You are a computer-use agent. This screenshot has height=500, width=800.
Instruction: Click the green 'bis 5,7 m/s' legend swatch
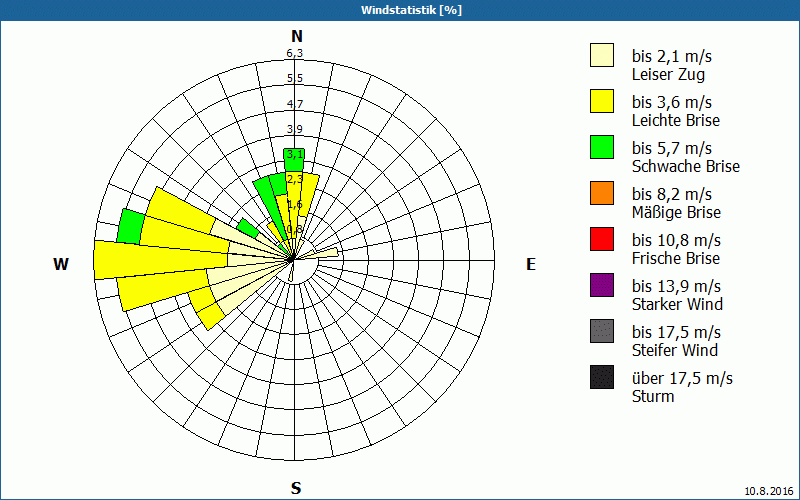click(602, 147)
